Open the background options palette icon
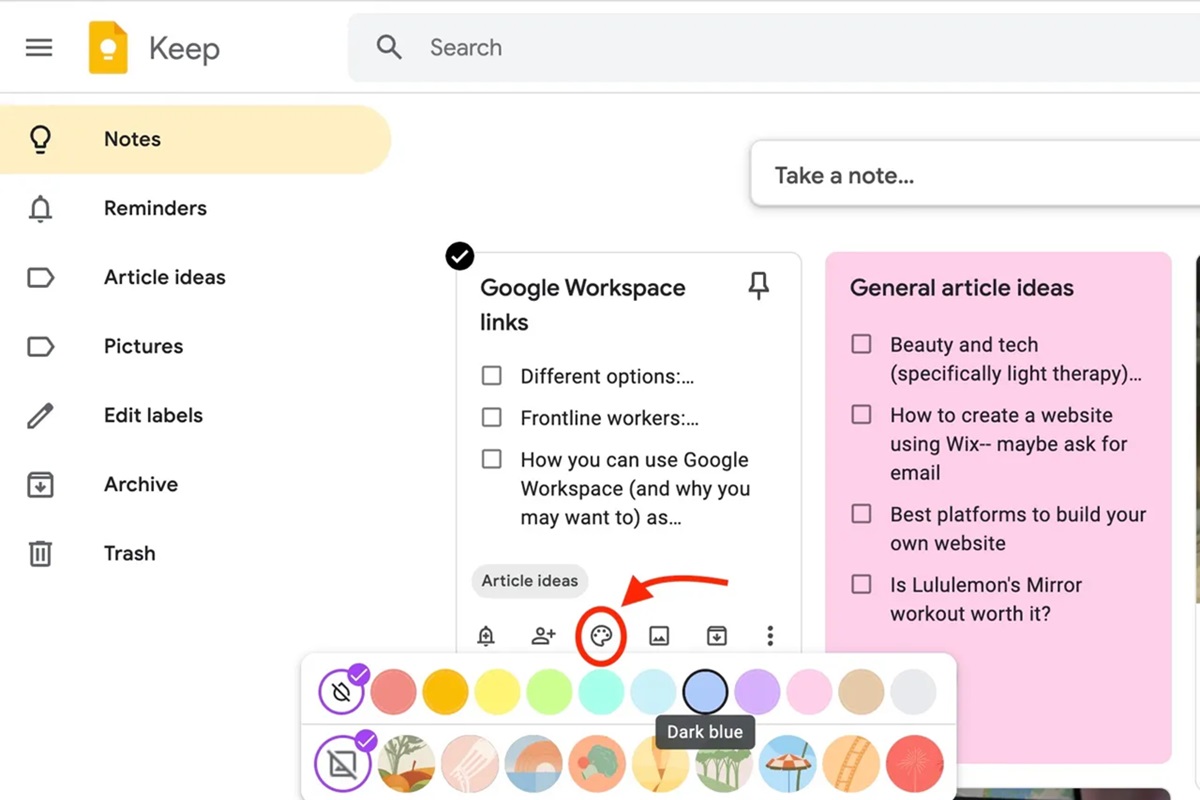 (601, 636)
